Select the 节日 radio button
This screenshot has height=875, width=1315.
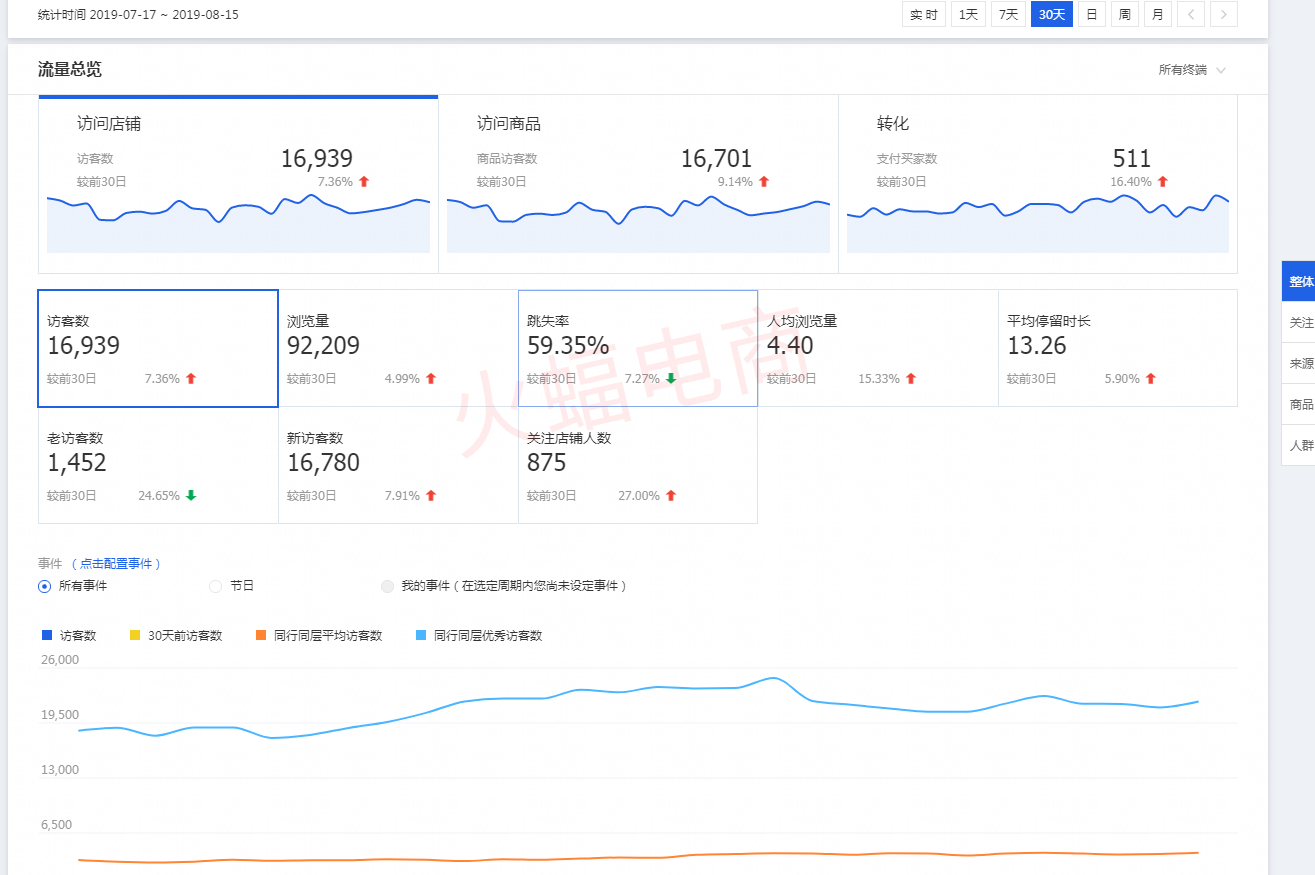click(x=215, y=586)
